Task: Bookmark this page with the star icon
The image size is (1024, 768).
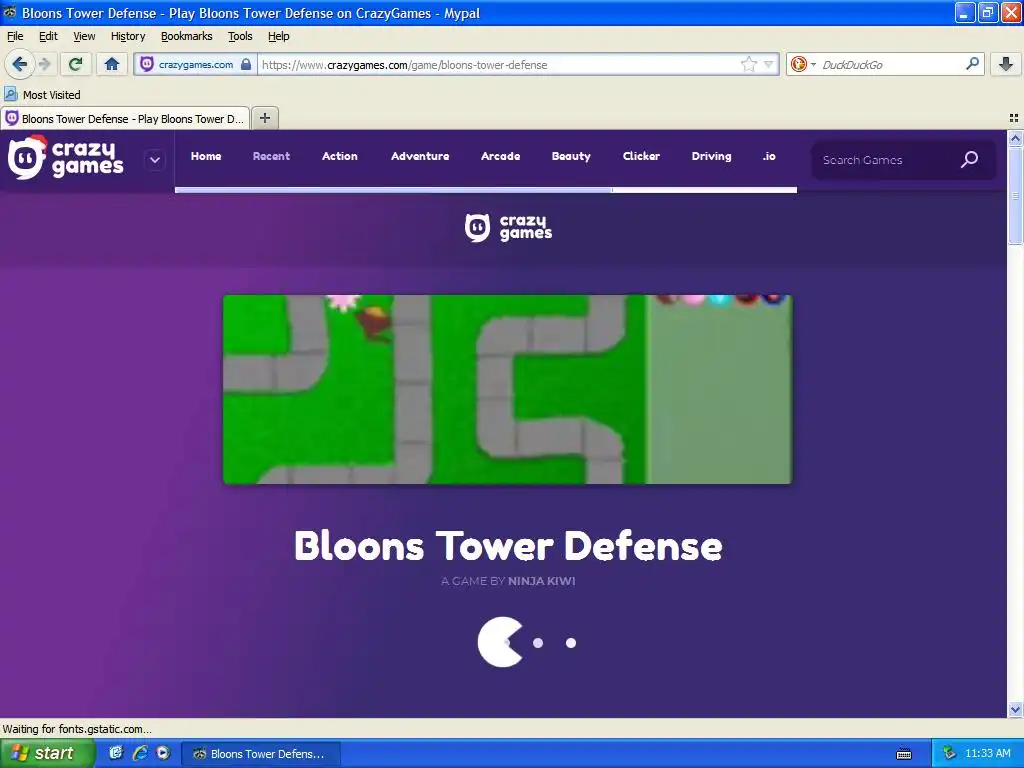Action: click(x=748, y=64)
